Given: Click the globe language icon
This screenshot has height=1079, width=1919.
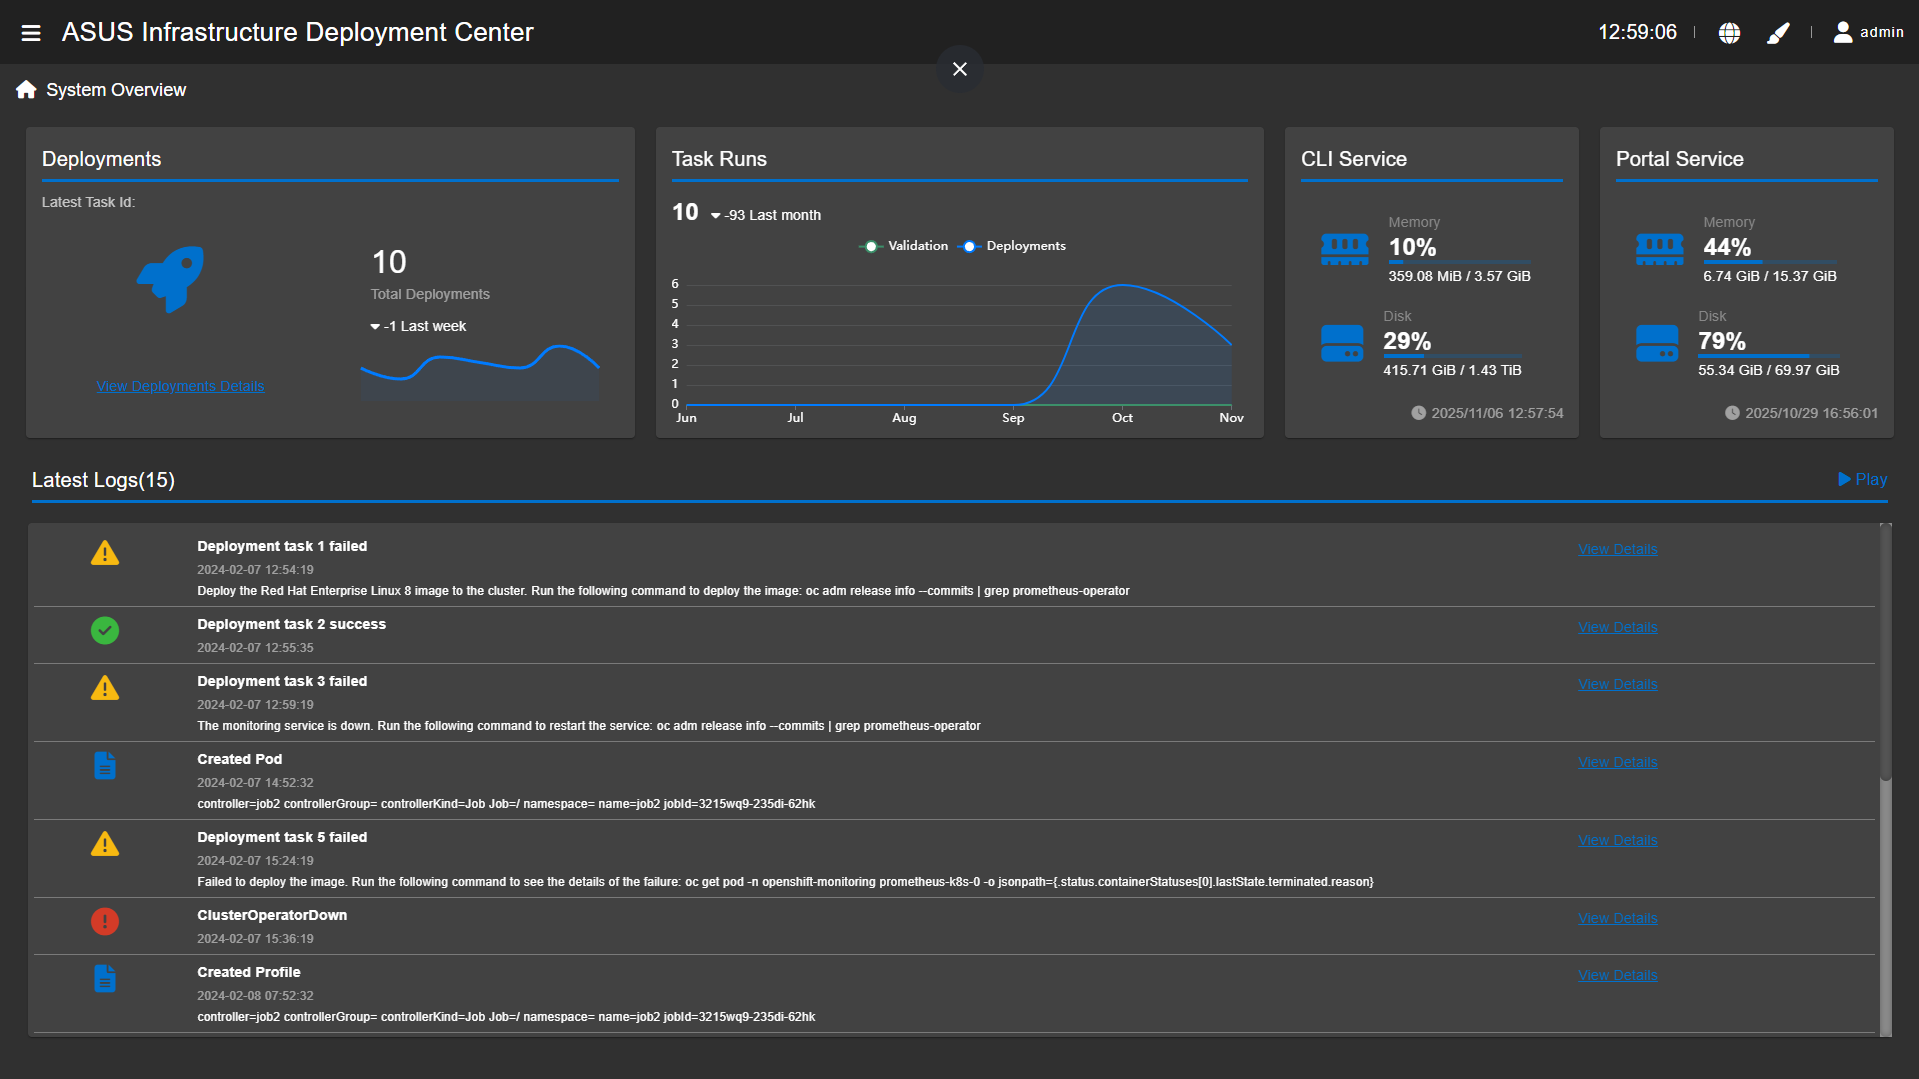Looking at the screenshot, I should (x=1729, y=33).
